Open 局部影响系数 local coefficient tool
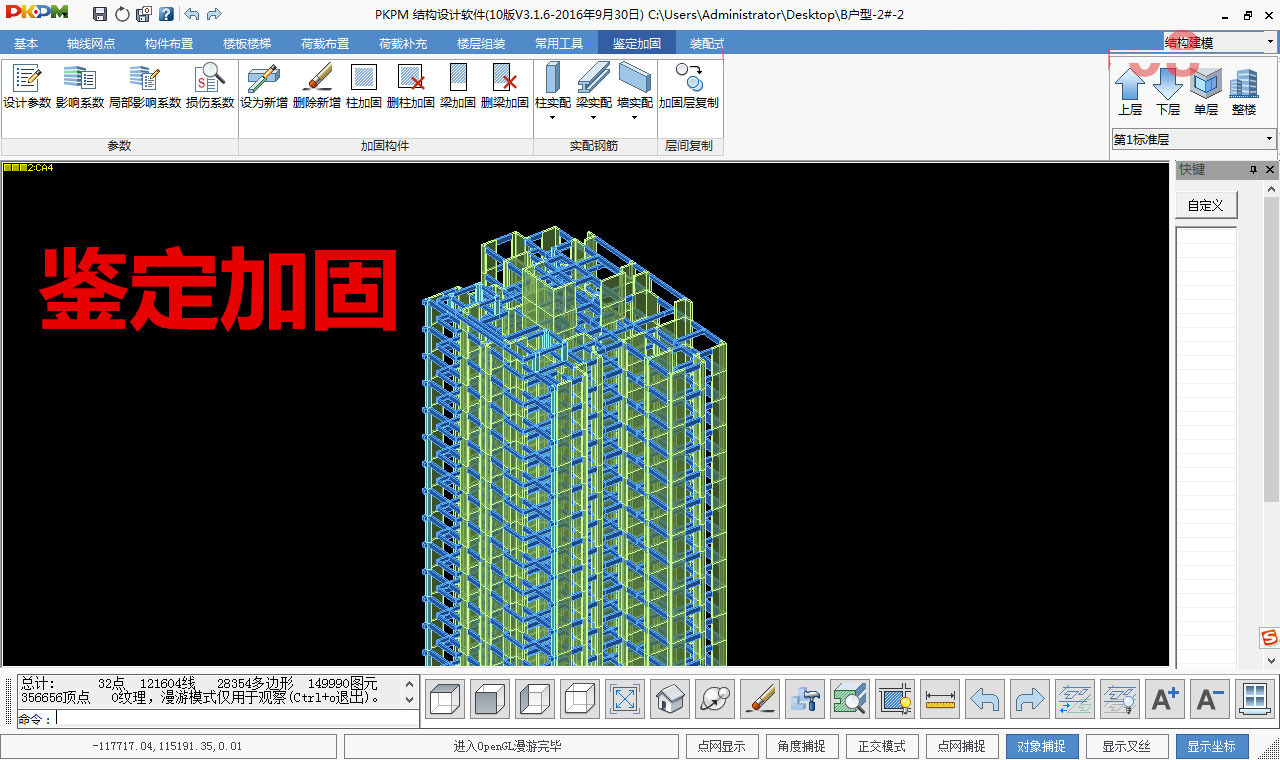 coord(145,86)
